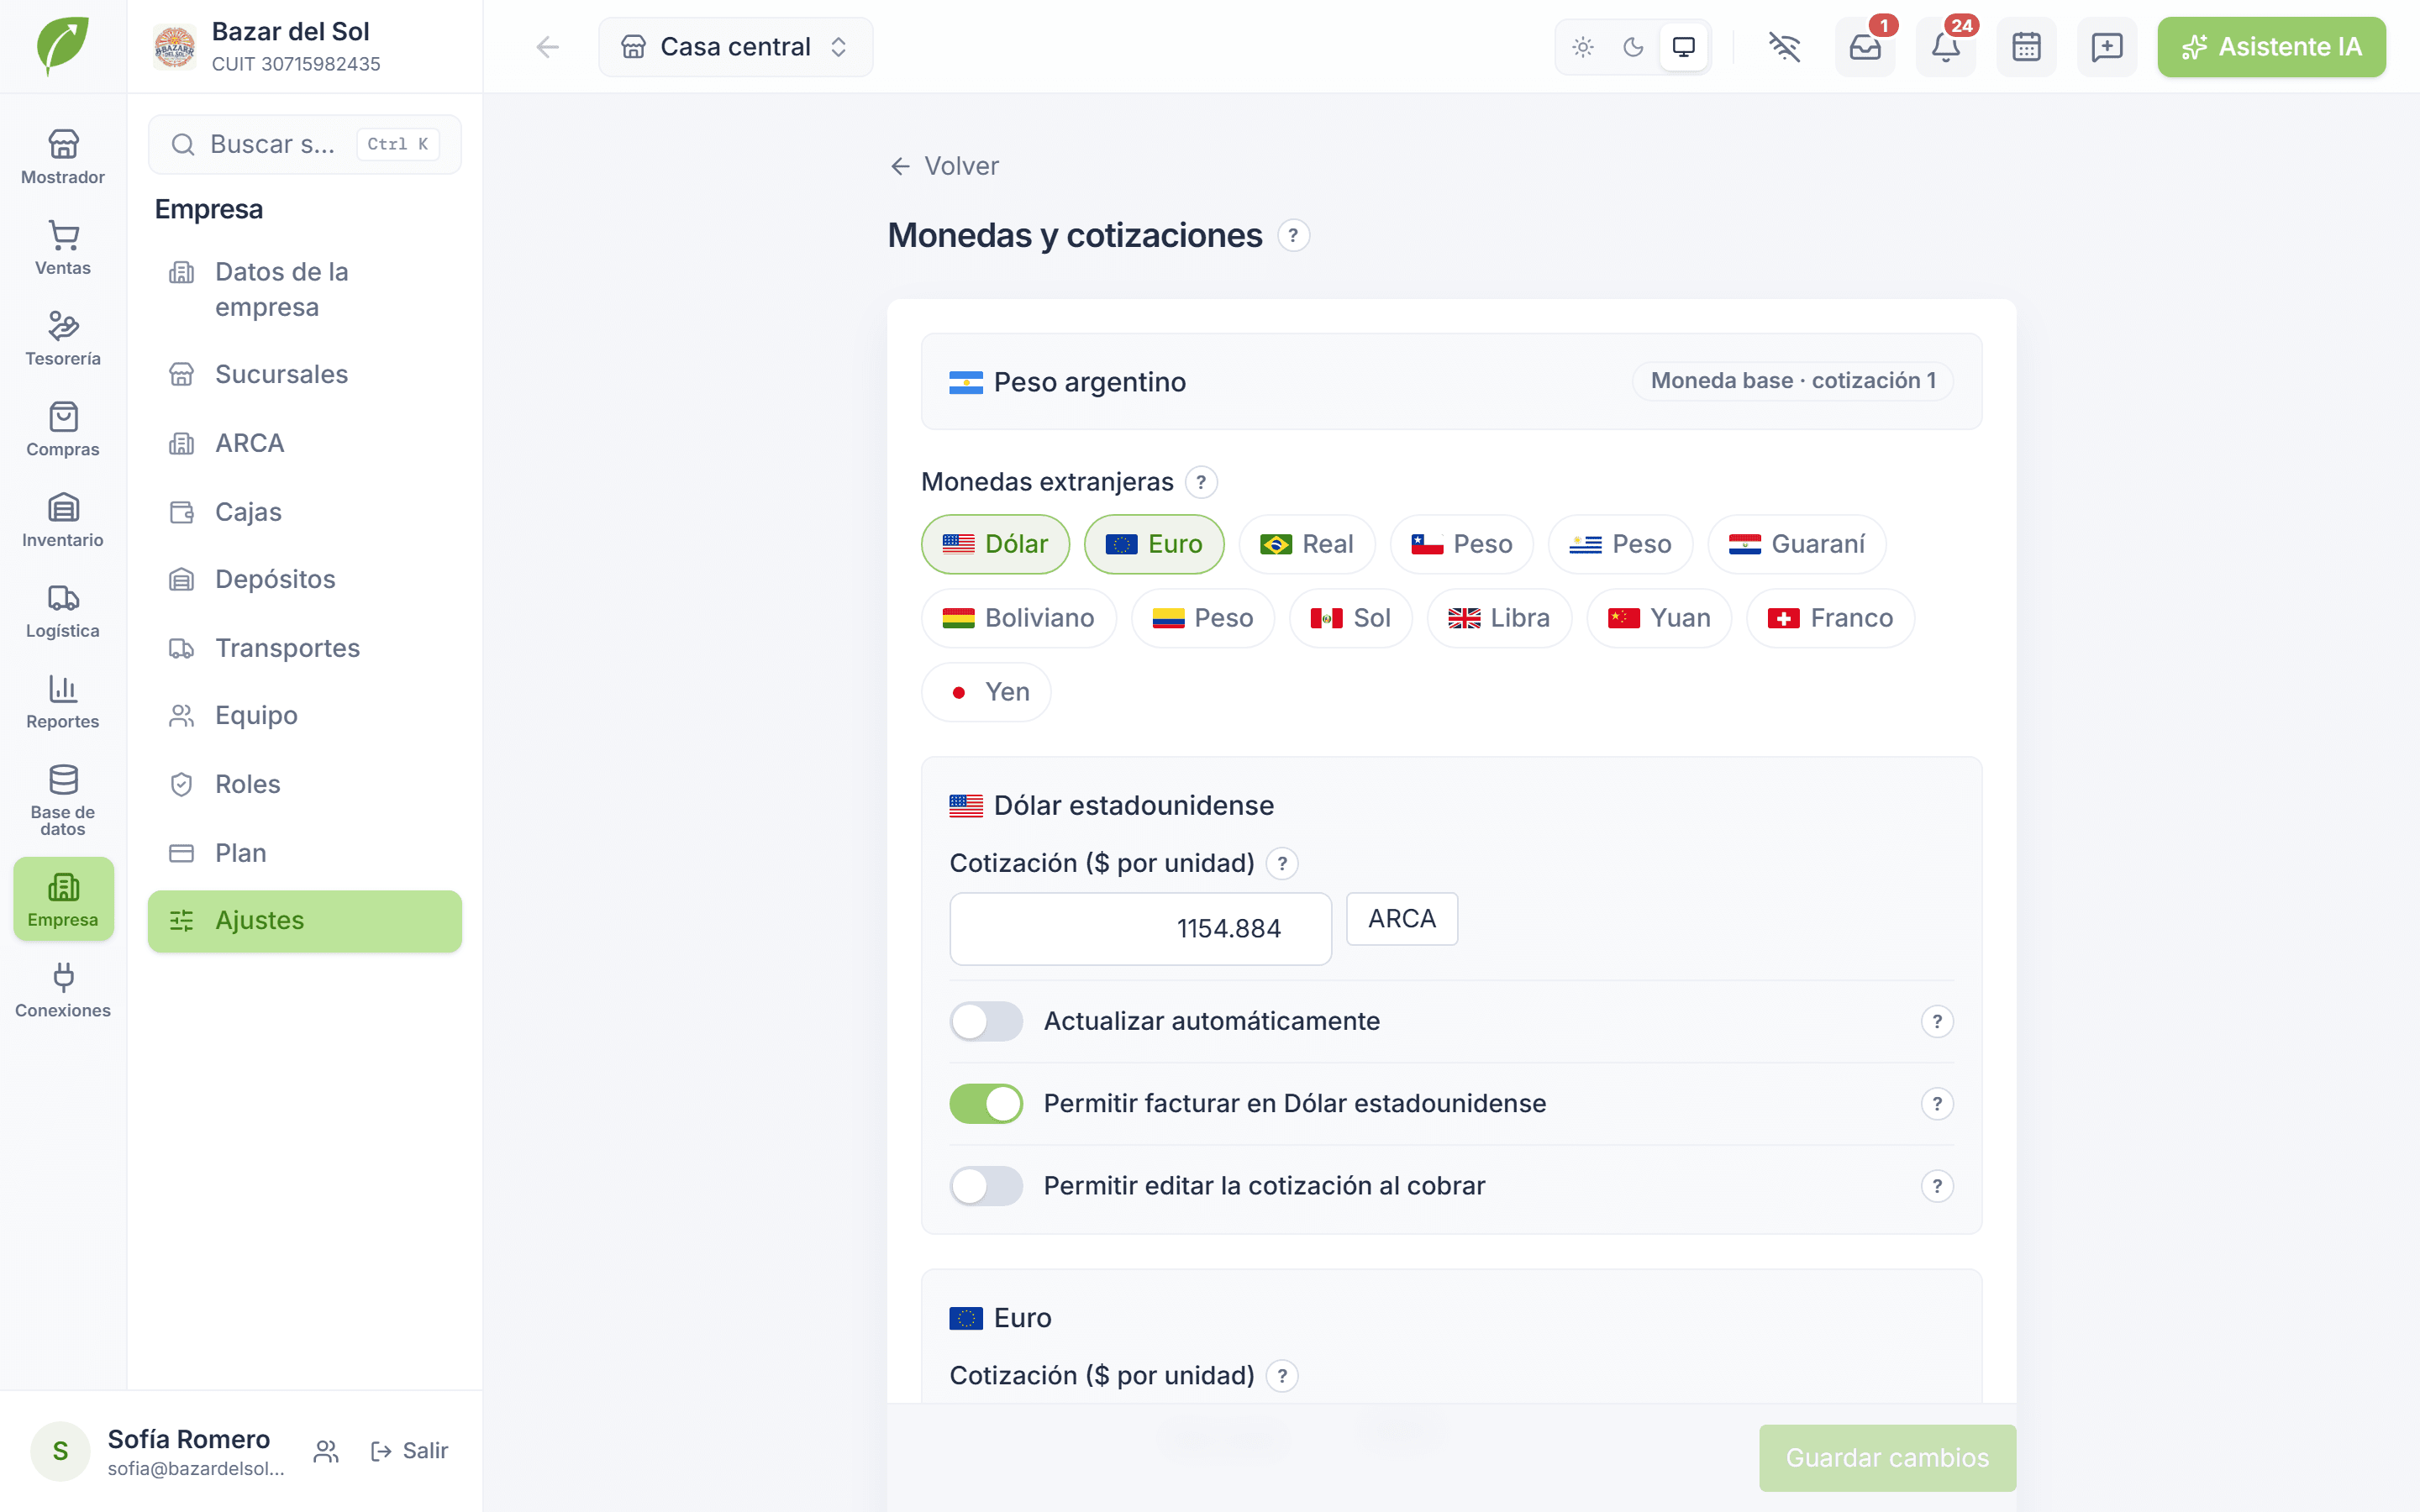Open the inbox with 1 badge
Screen dimensions: 2420x1512
pos(1865,47)
